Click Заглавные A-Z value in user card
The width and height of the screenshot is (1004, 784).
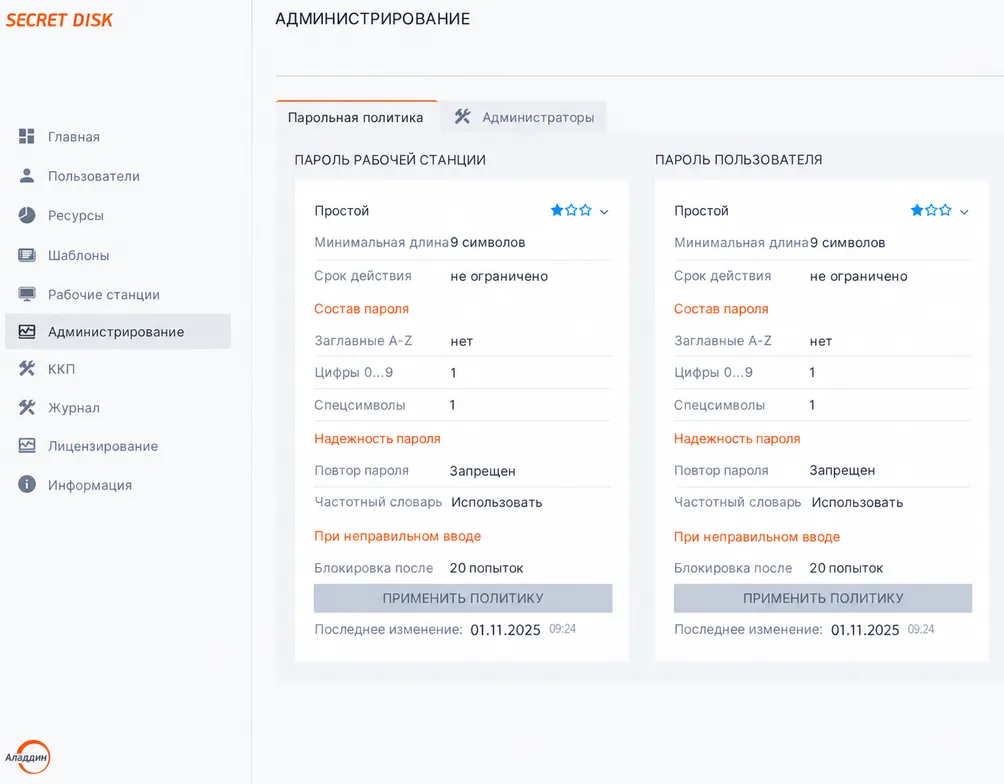[x=820, y=341]
